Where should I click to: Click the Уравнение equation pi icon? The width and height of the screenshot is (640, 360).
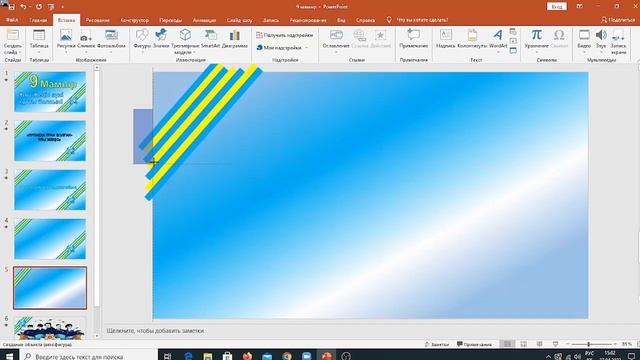pyautogui.click(x=536, y=36)
